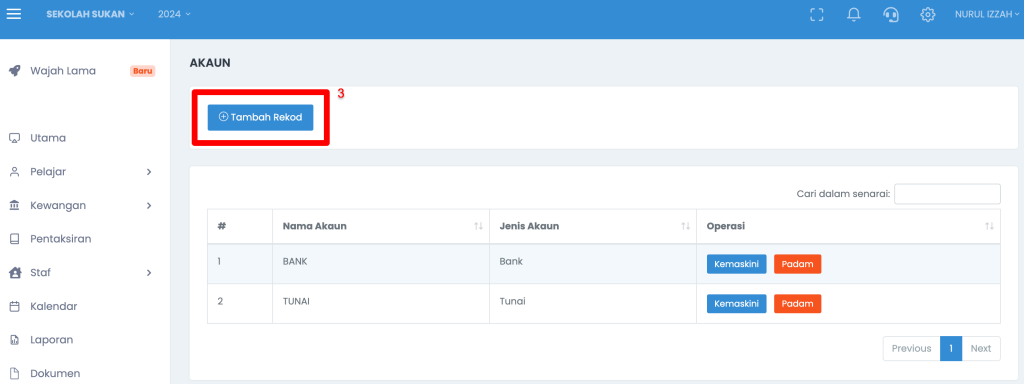Expand the Staf submenu chevron

coord(149,272)
